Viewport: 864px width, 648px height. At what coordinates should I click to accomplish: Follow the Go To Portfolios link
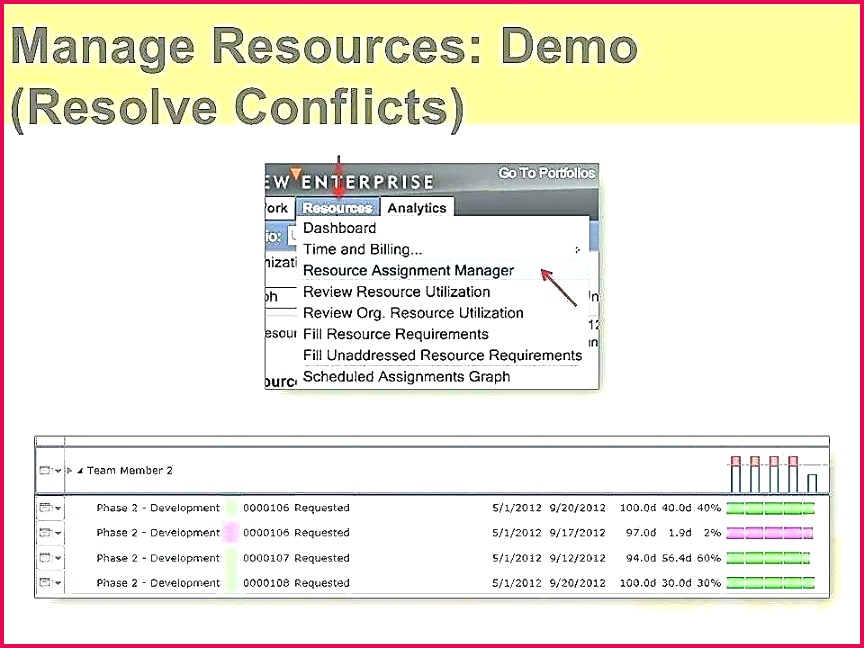[547, 173]
